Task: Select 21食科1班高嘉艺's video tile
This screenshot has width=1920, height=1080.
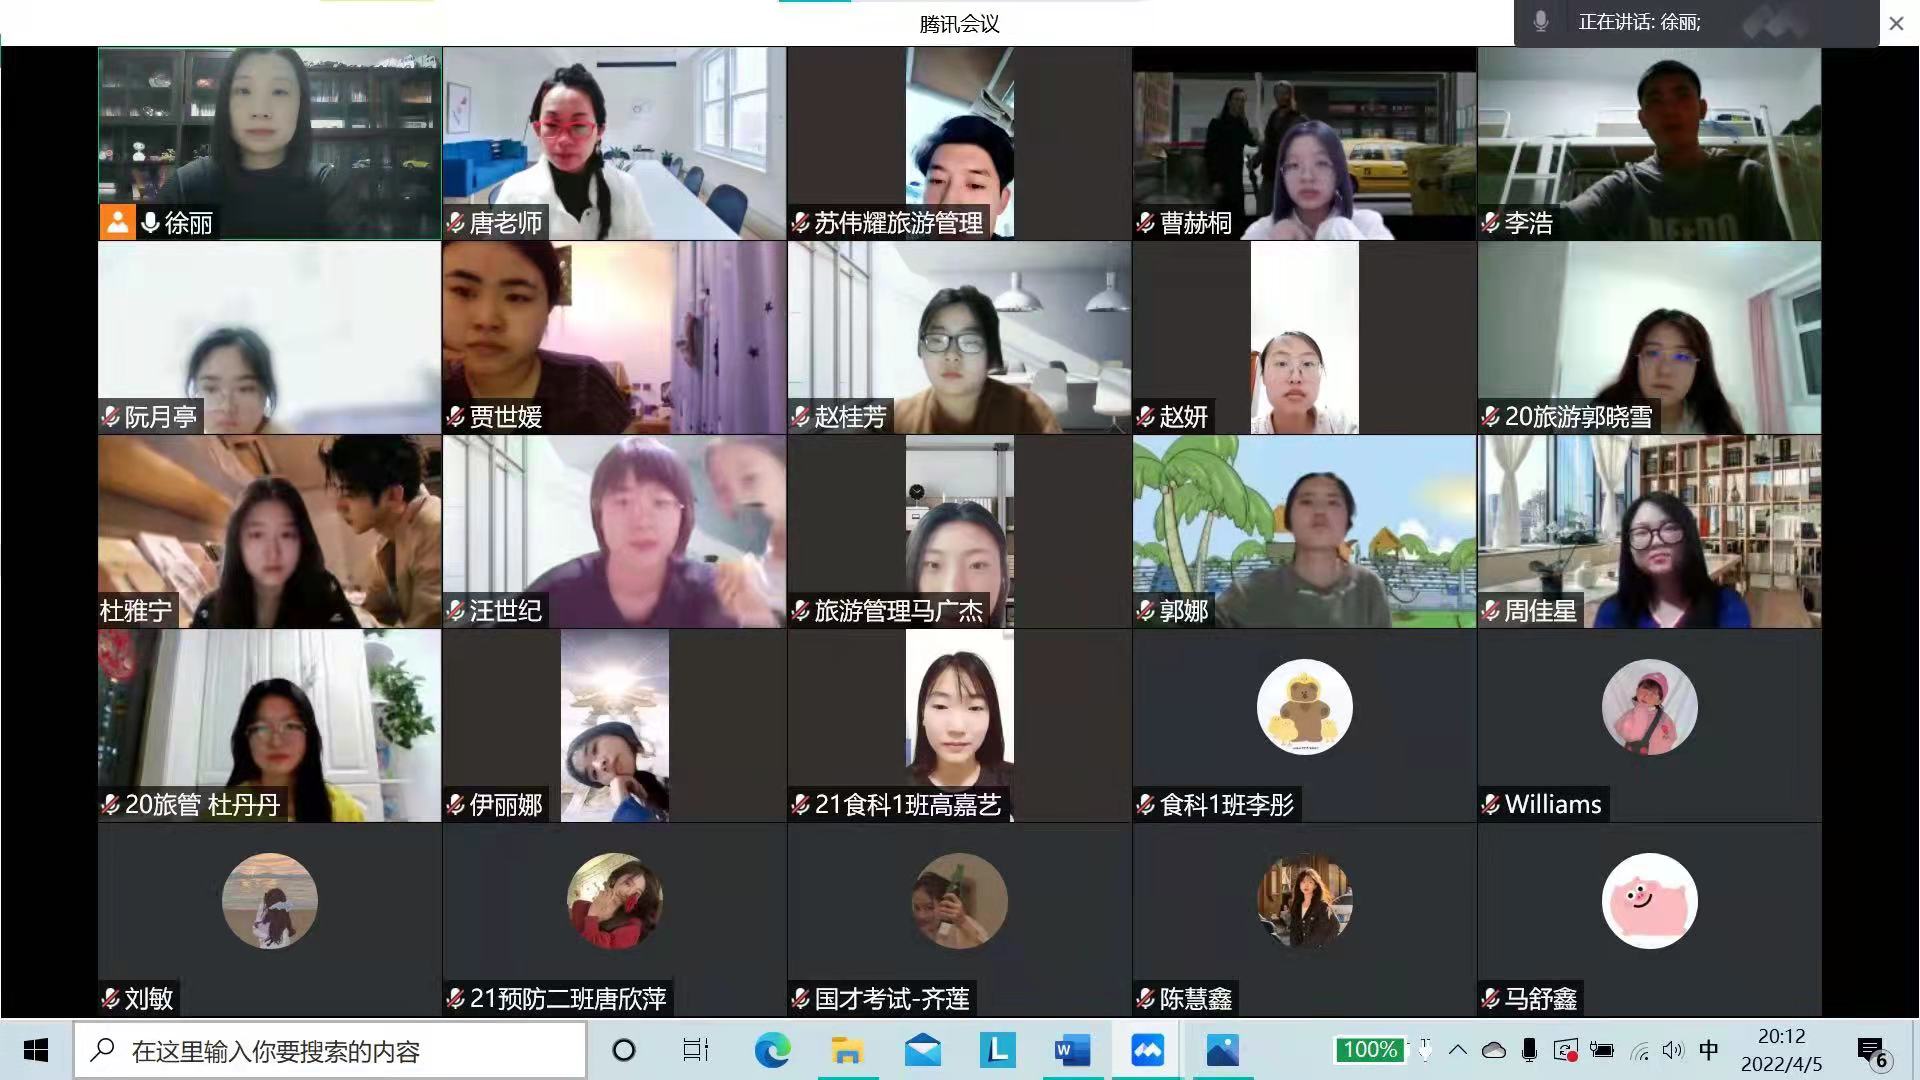Action: point(959,725)
